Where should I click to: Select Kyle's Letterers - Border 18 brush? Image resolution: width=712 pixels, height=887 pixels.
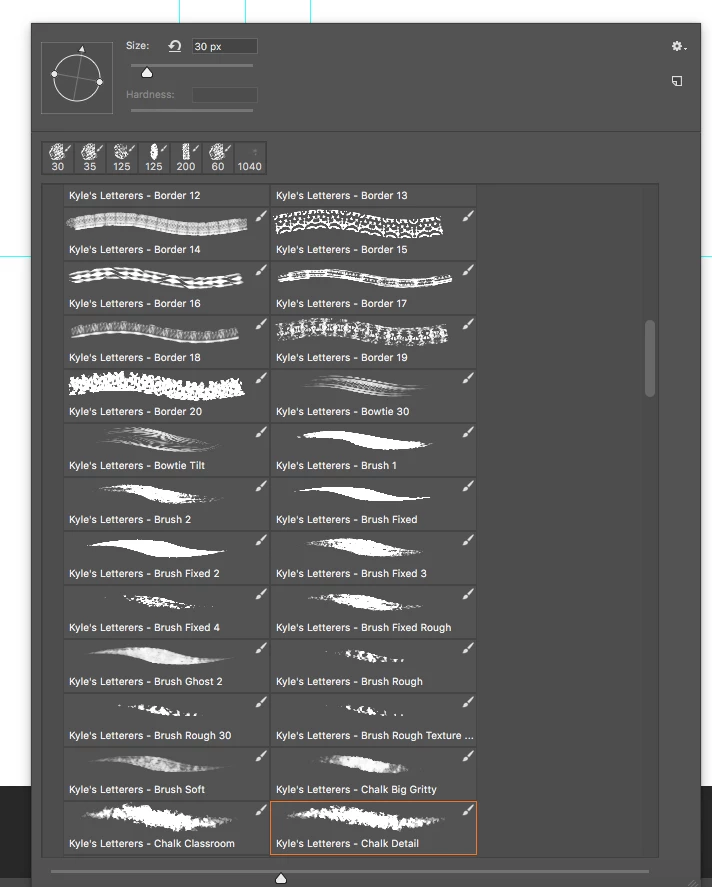(166, 342)
